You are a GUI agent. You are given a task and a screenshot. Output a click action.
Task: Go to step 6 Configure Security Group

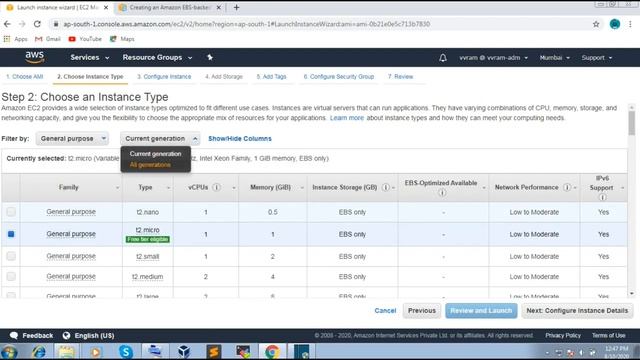click(x=339, y=77)
